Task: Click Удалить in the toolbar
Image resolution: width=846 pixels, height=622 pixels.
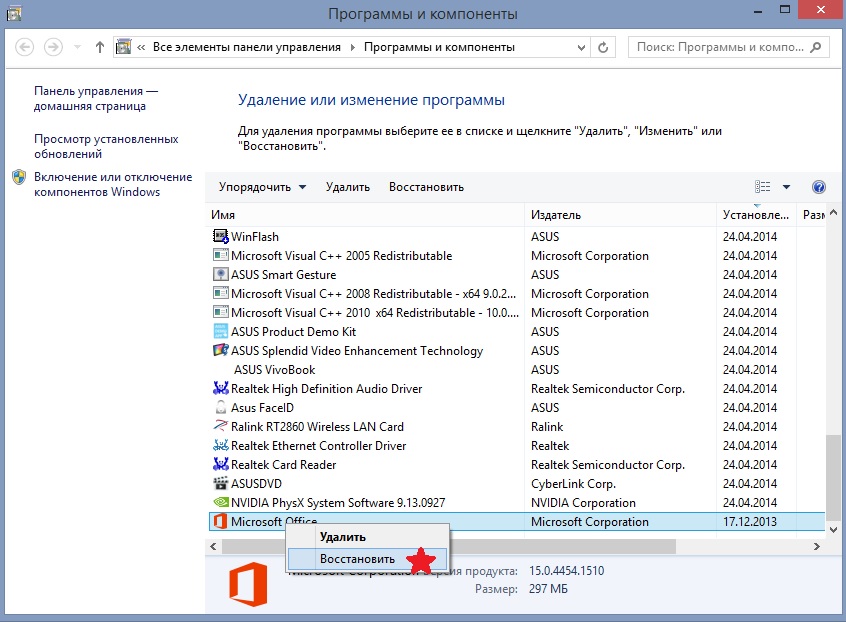Action: pos(347,187)
